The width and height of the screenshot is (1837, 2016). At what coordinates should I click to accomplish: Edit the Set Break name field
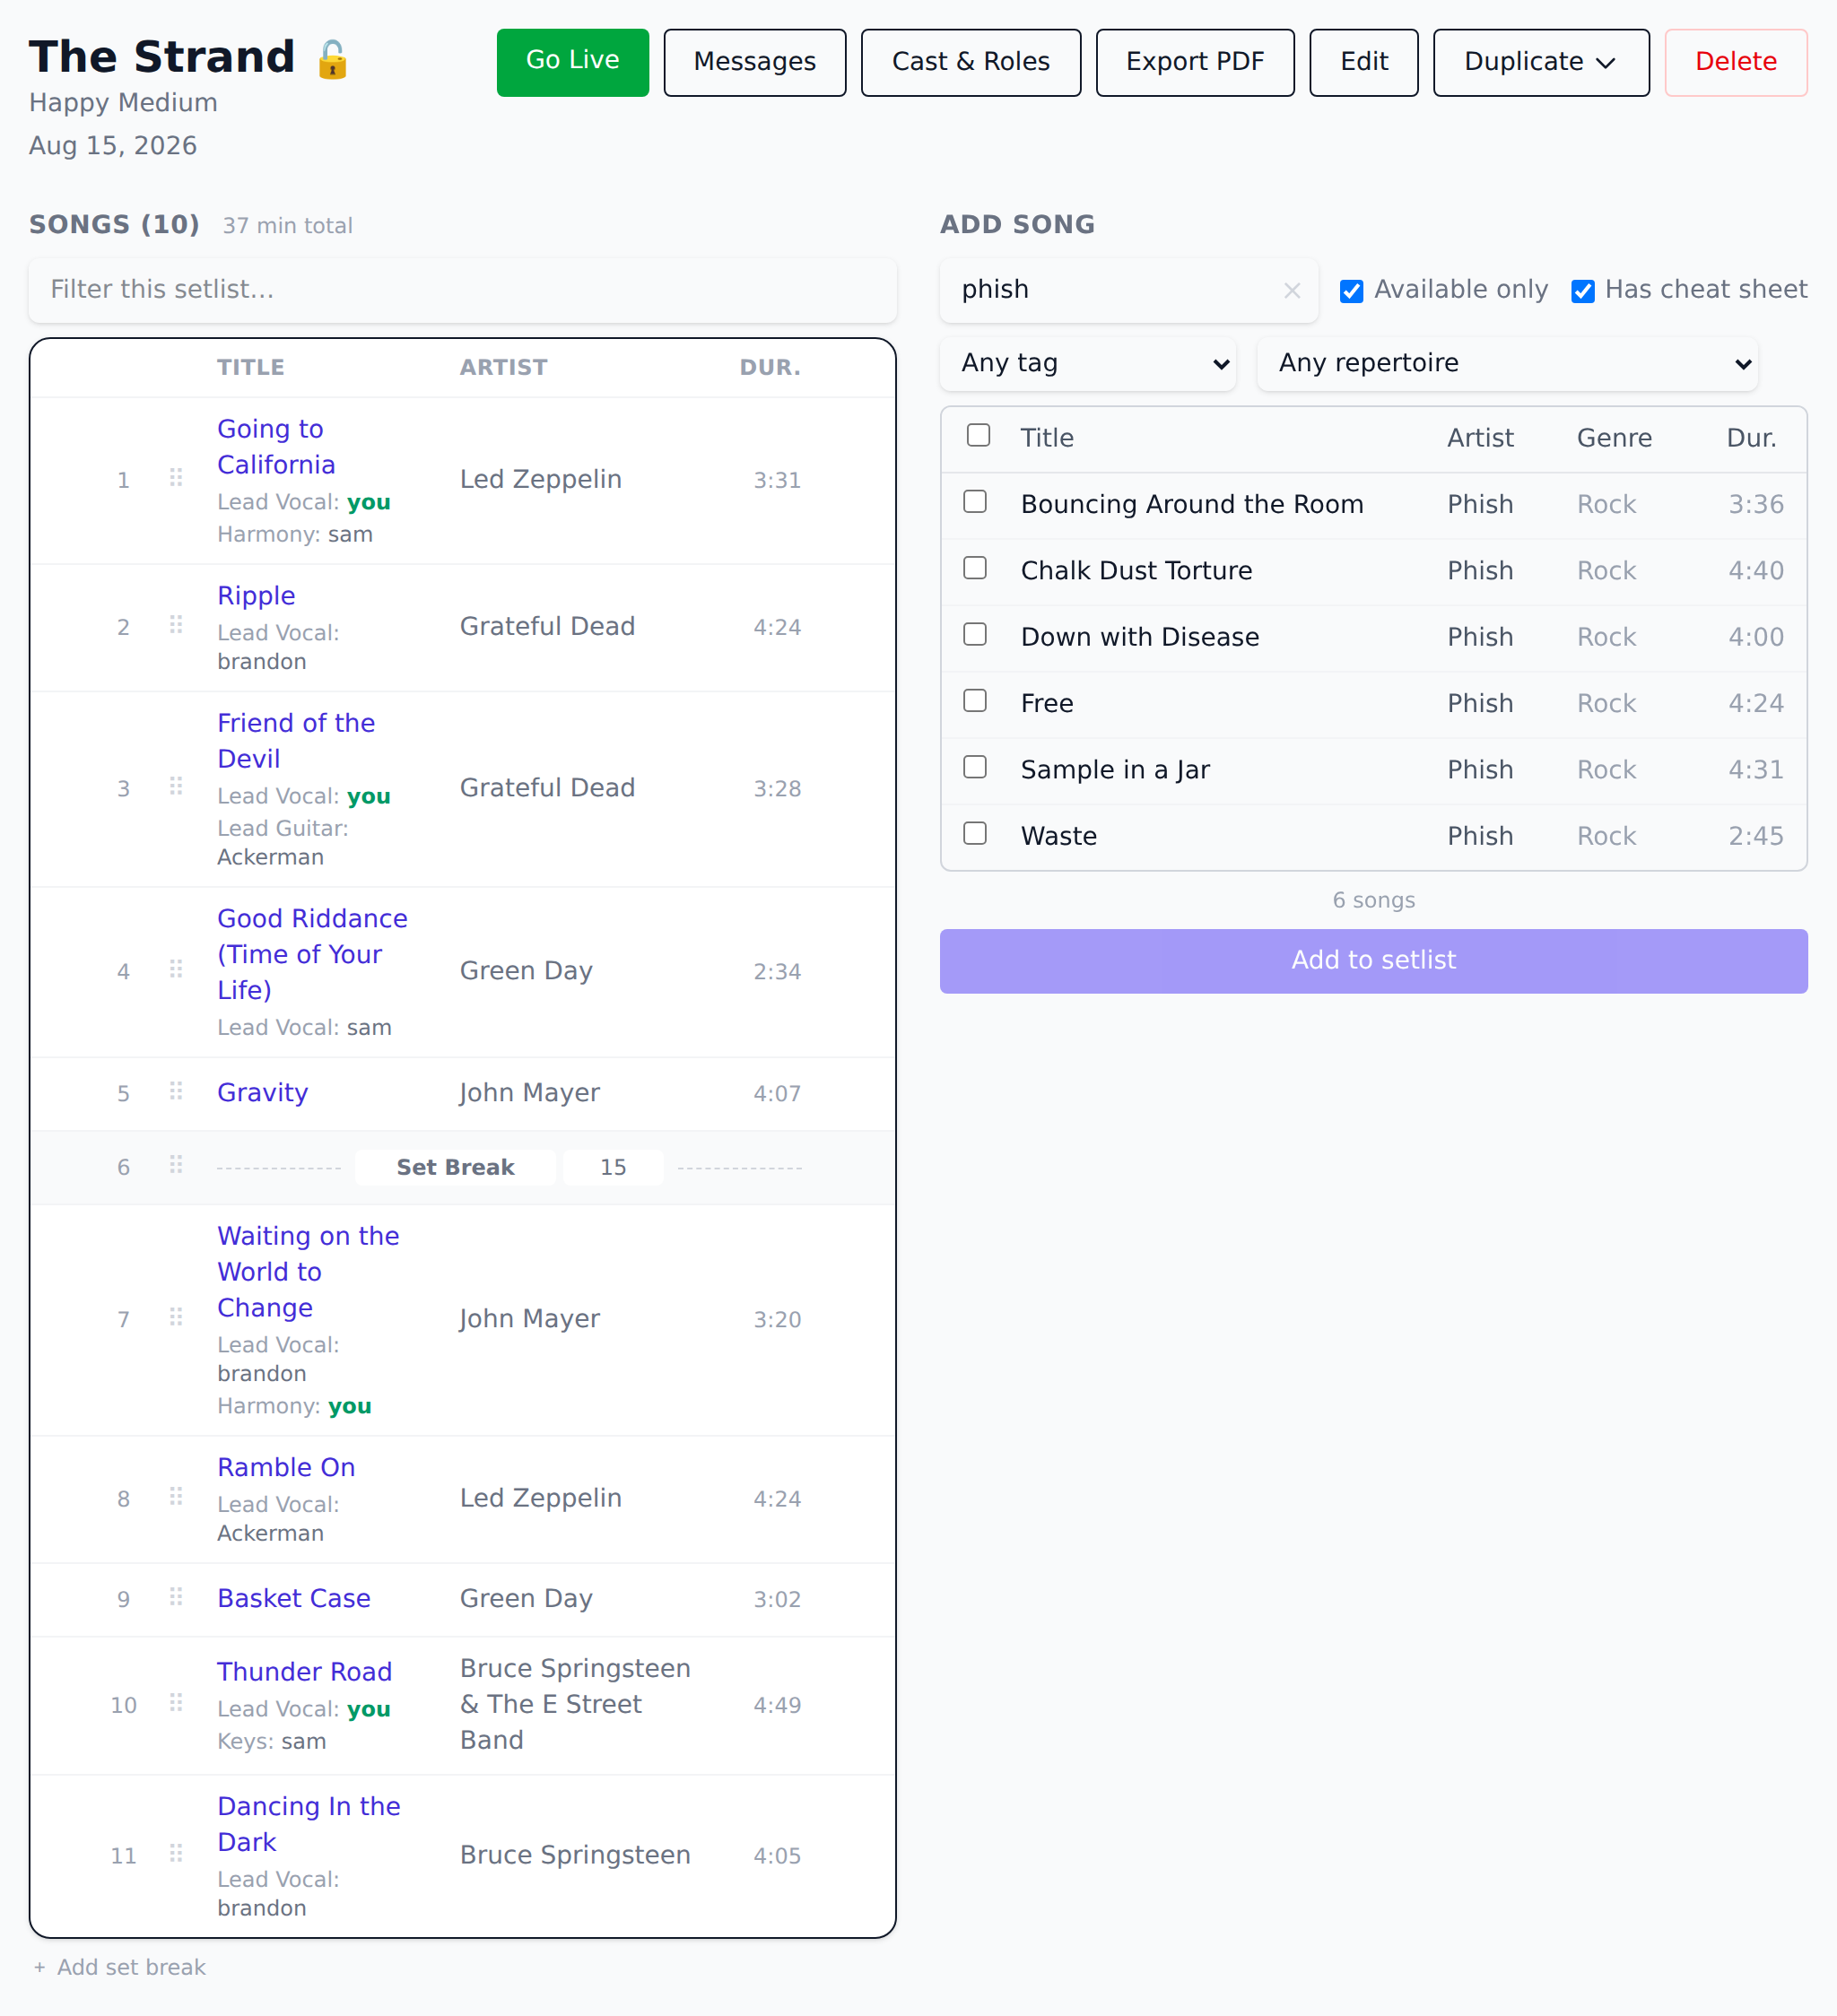455,1168
